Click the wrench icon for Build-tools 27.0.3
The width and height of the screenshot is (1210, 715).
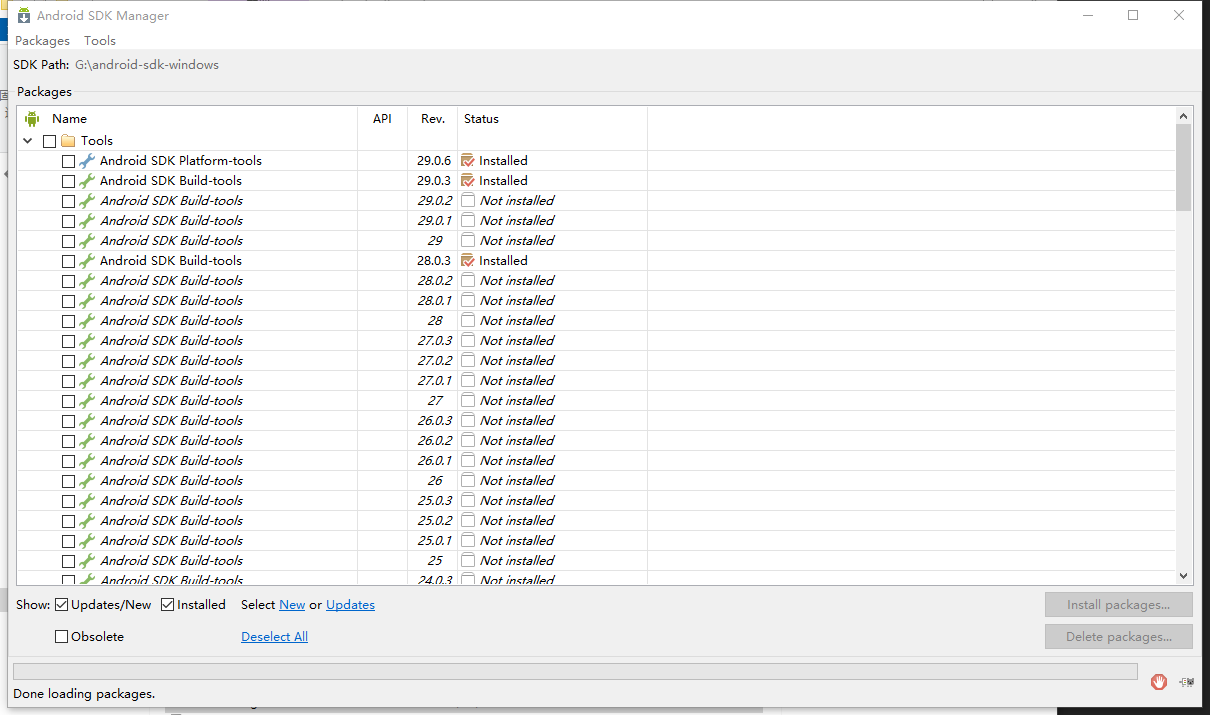coord(87,341)
